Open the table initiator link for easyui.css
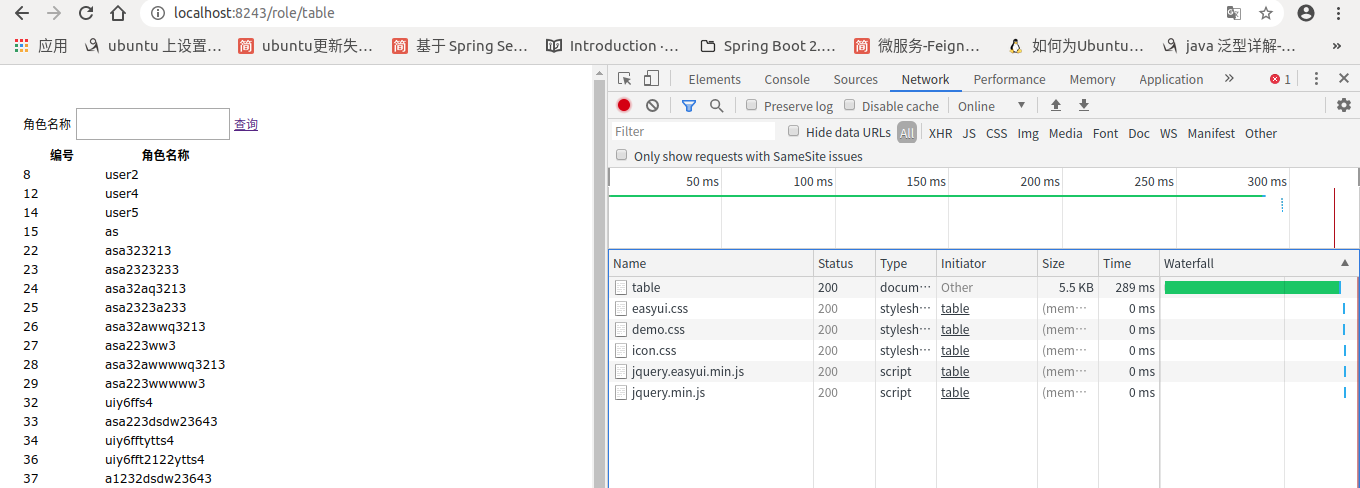Viewport: 1360px width, 488px height. point(955,309)
